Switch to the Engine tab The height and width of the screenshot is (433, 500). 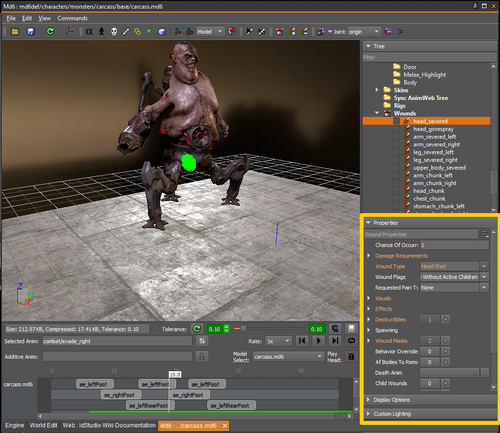[14, 425]
